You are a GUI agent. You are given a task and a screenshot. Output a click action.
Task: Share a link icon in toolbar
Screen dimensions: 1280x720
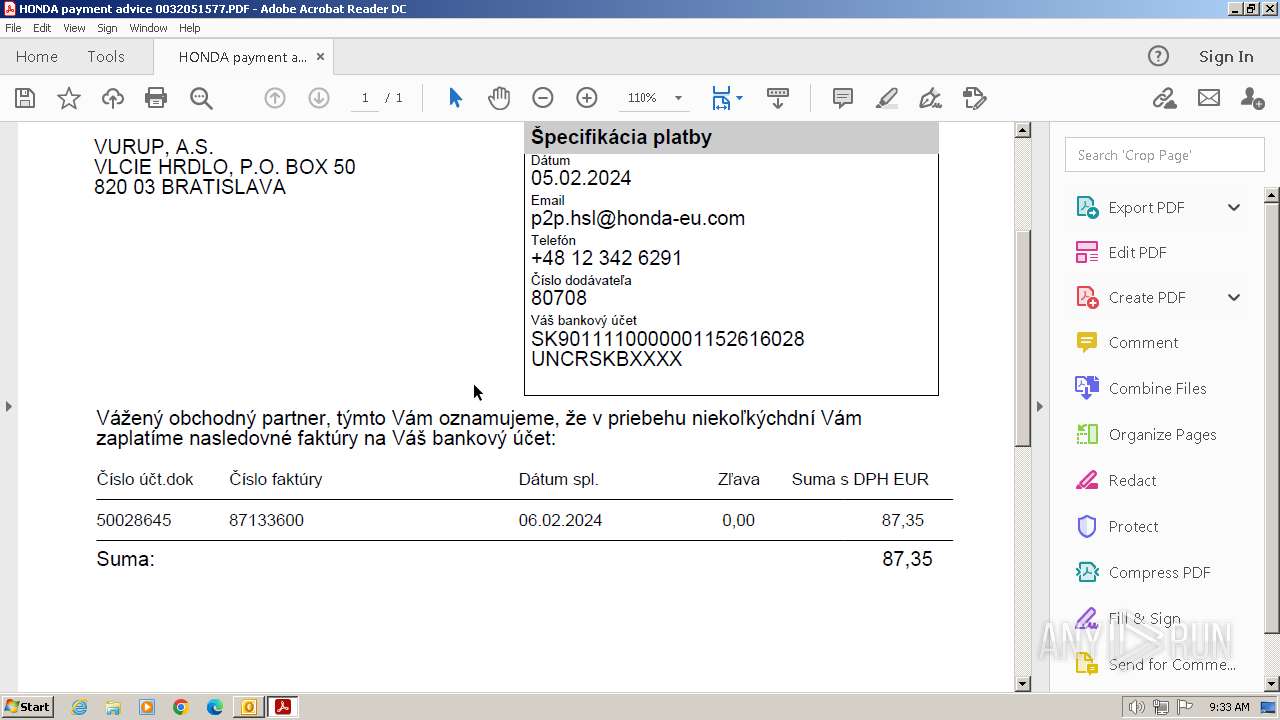point(1164,98)
